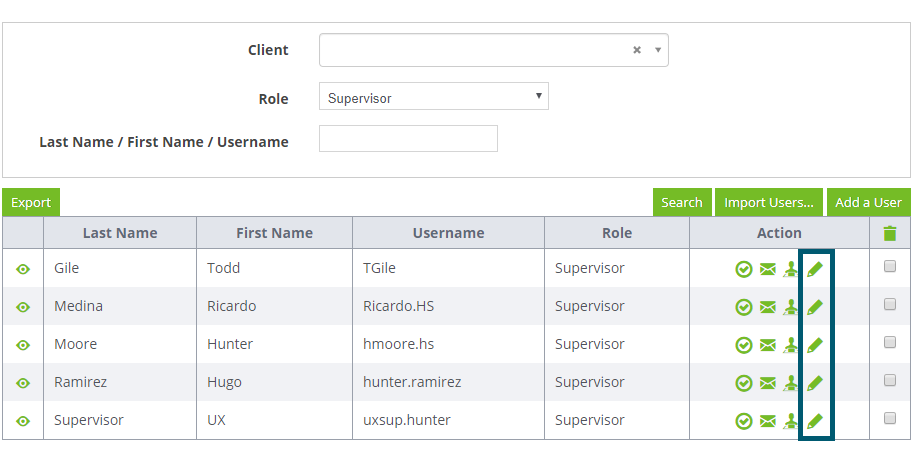Edit user Medina with pencil icon
The width and height of the screenshot is (919, 451).
click(x=815, y=307)
